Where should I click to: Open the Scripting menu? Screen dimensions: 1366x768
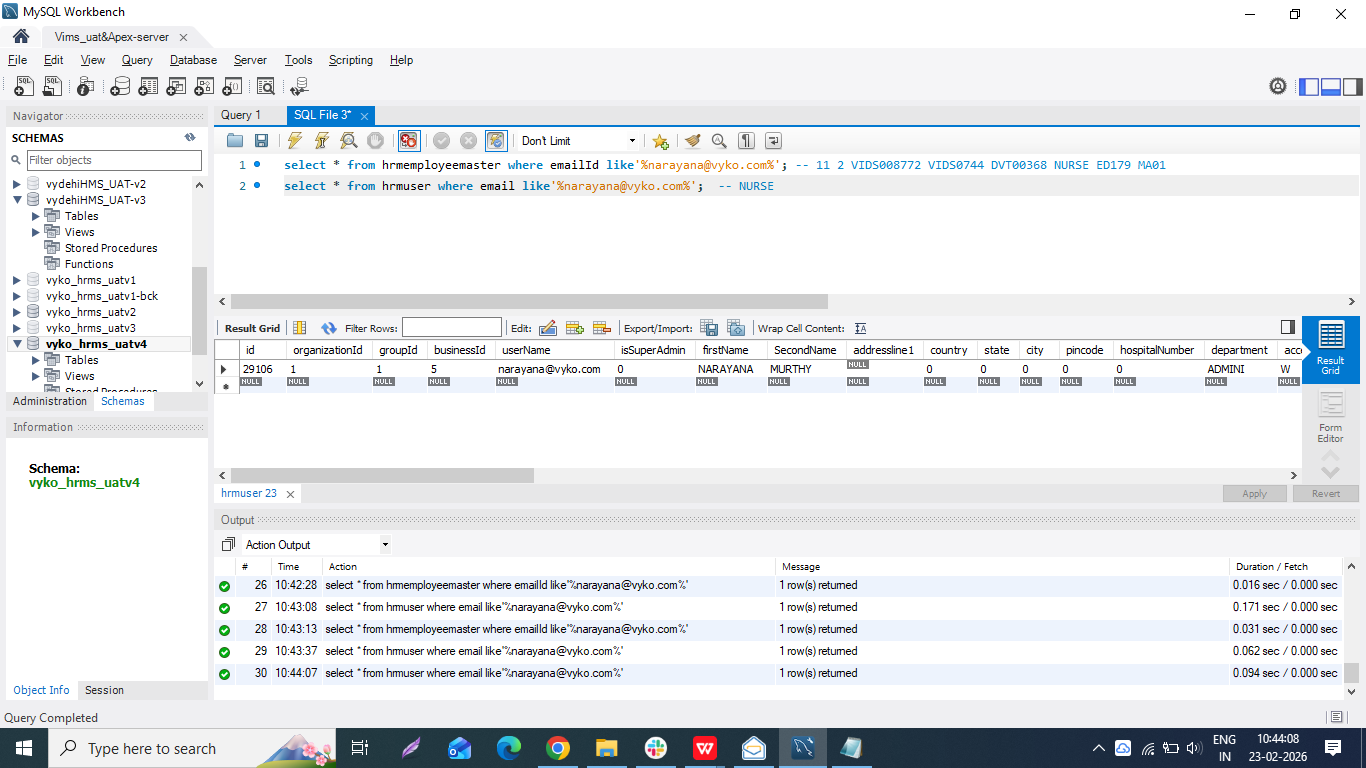(x=350, y=60)
